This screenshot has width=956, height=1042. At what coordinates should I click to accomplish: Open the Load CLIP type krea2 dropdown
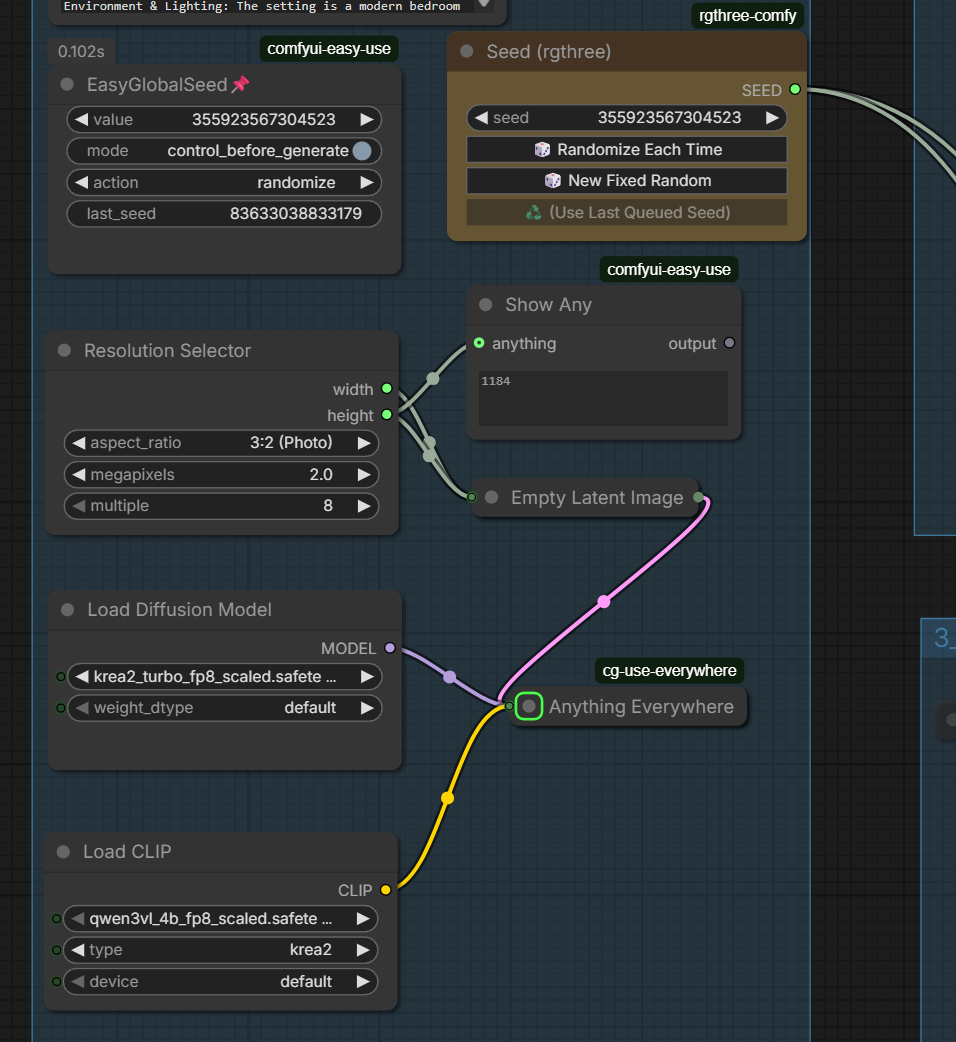tap(221, 950)
